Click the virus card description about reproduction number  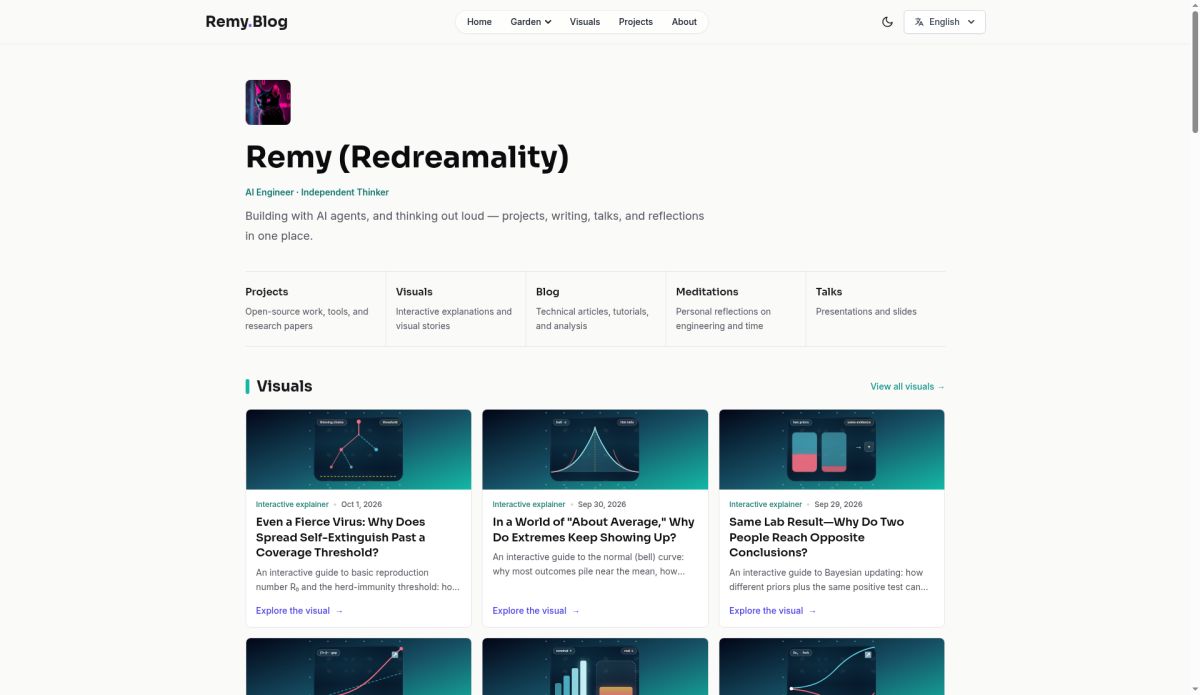(358, 580)
